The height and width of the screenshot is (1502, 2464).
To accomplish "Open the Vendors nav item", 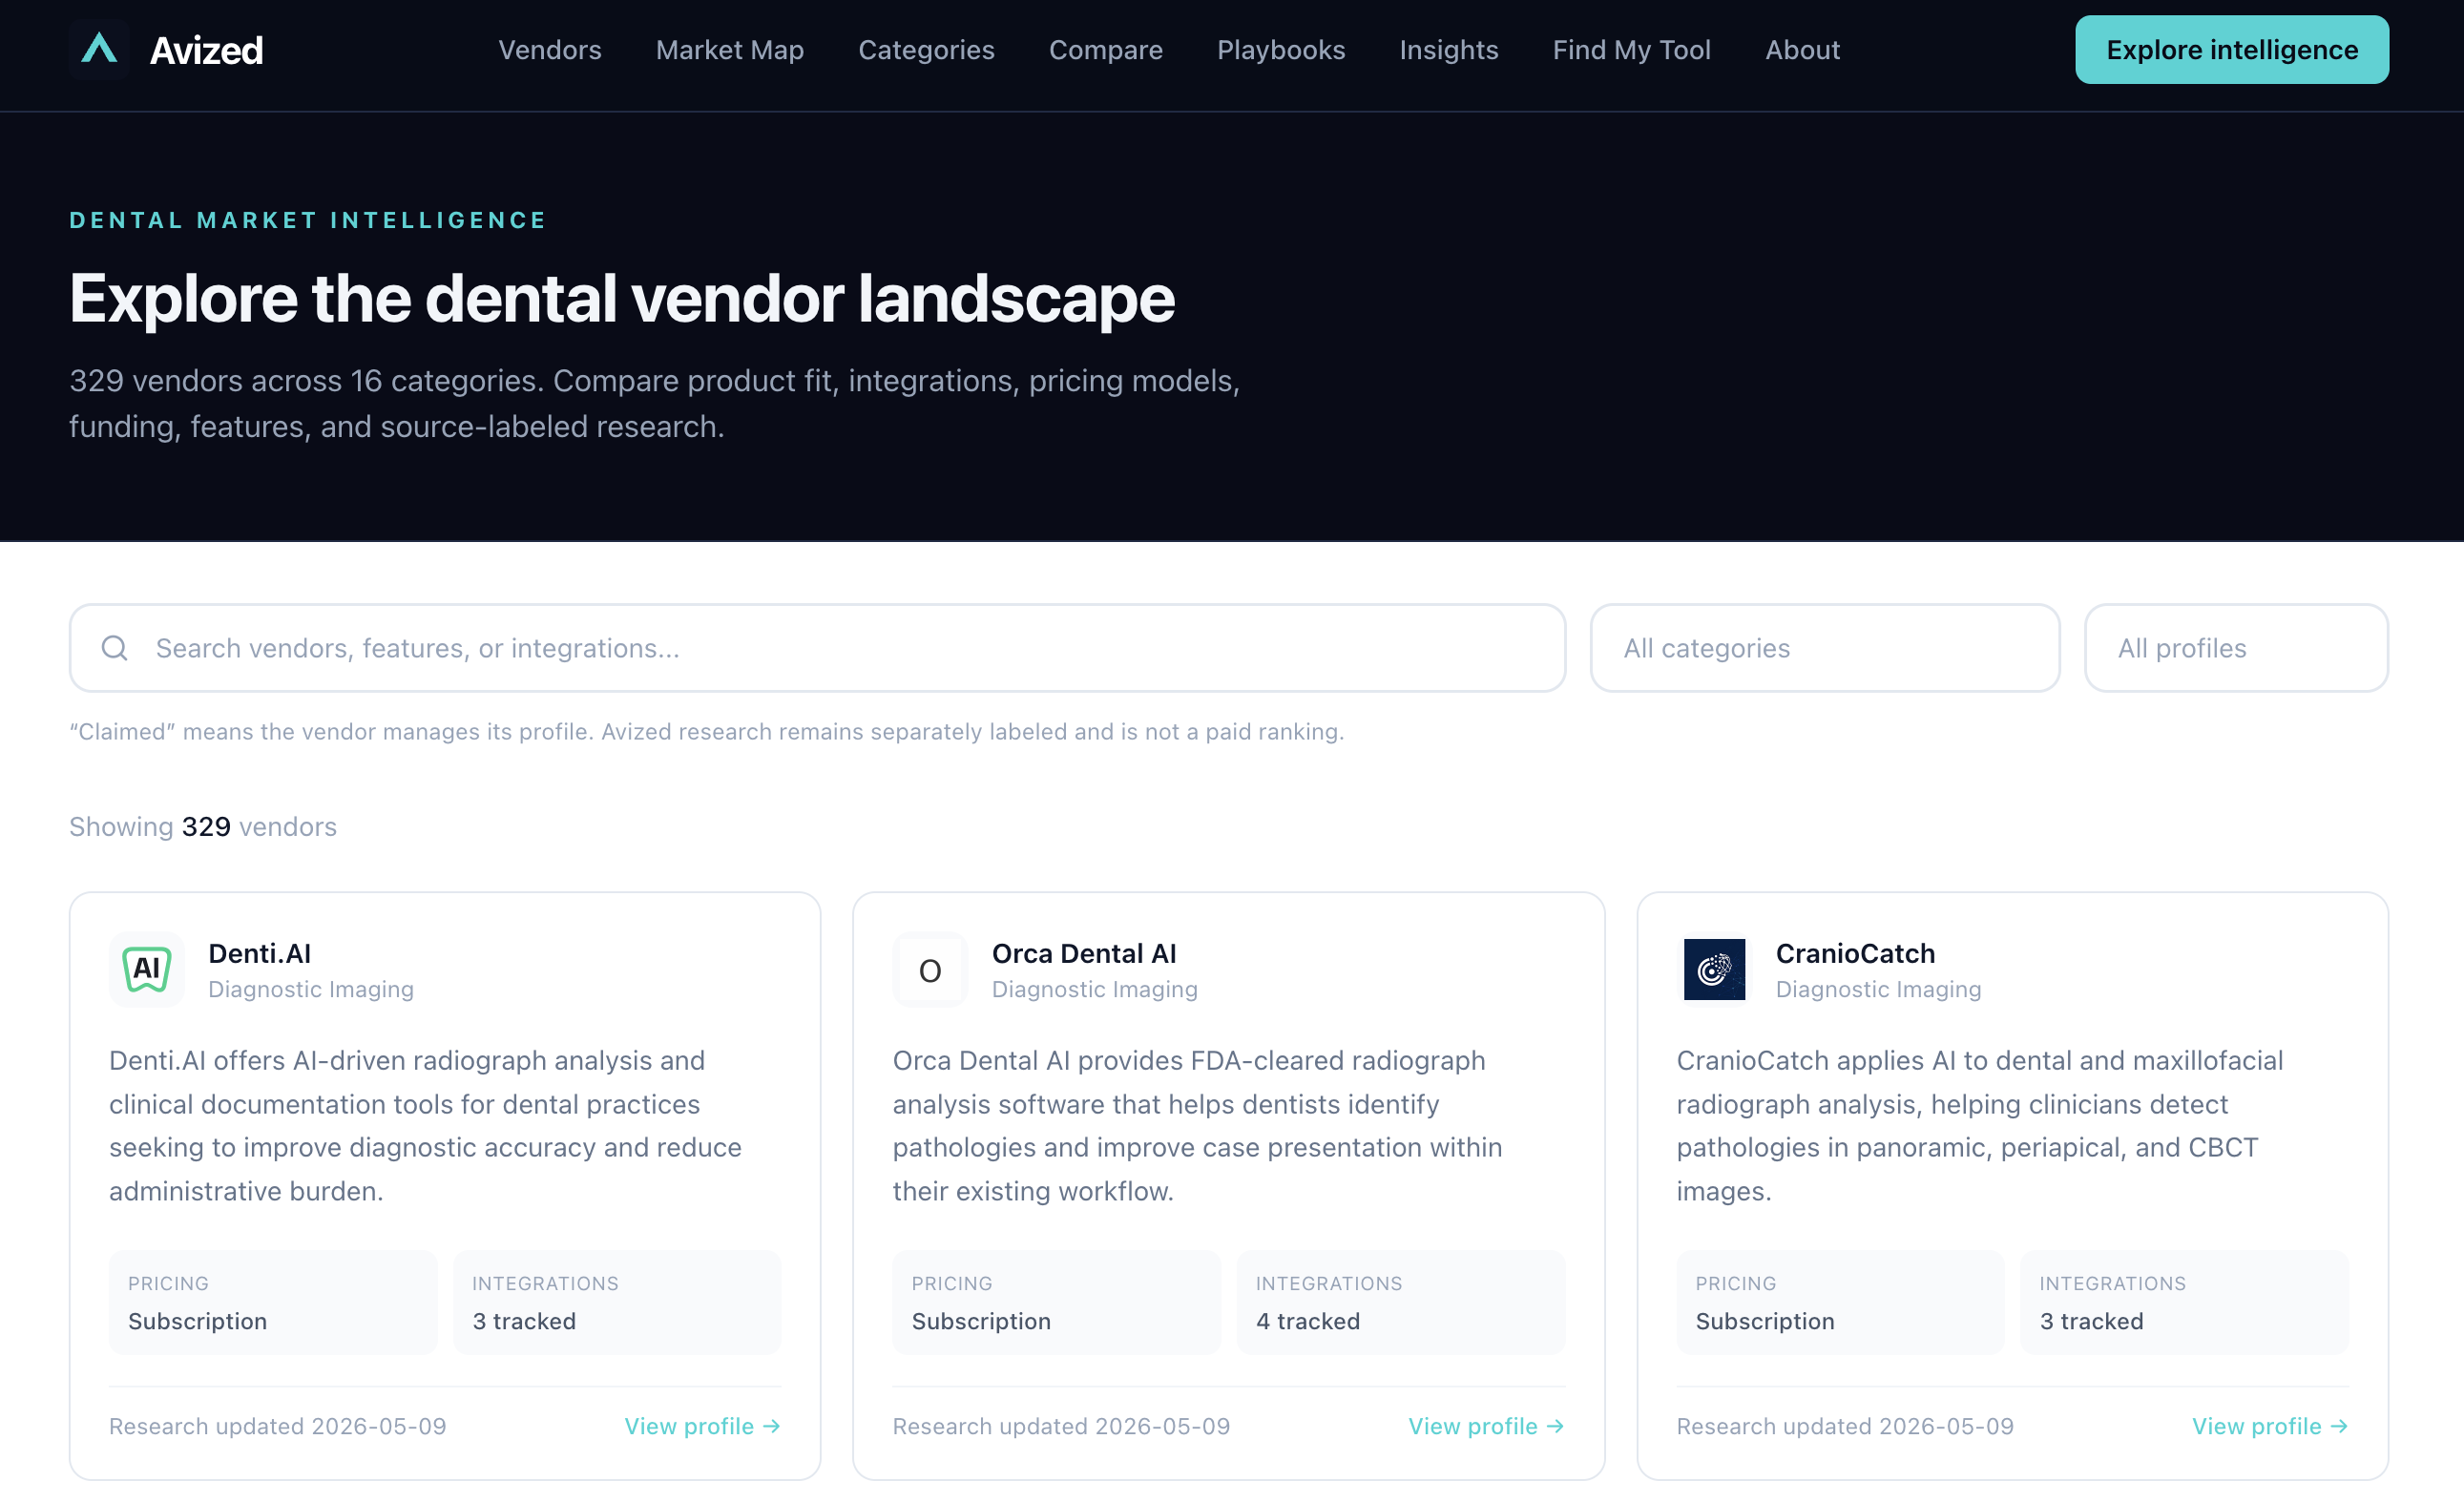I will pos(550,50).
